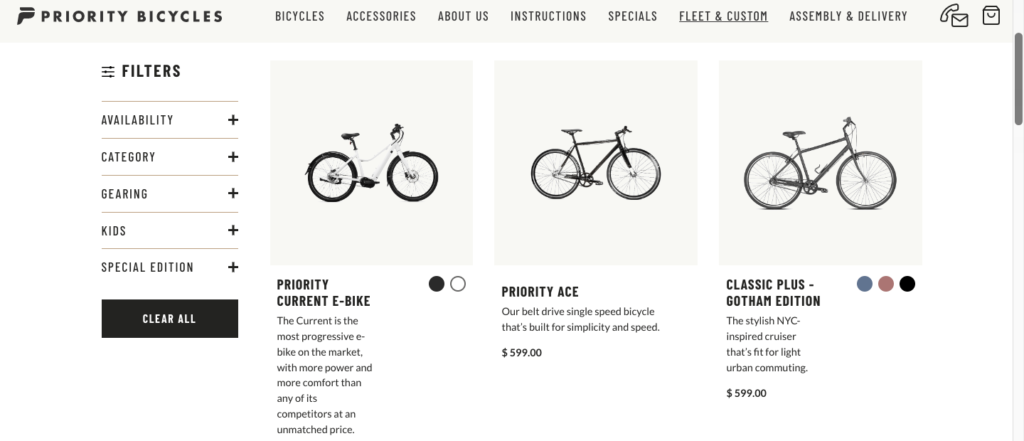Open the phone and mail contact icon
Viewport: 1024px width, 441px height.
[x=954, y=16]
